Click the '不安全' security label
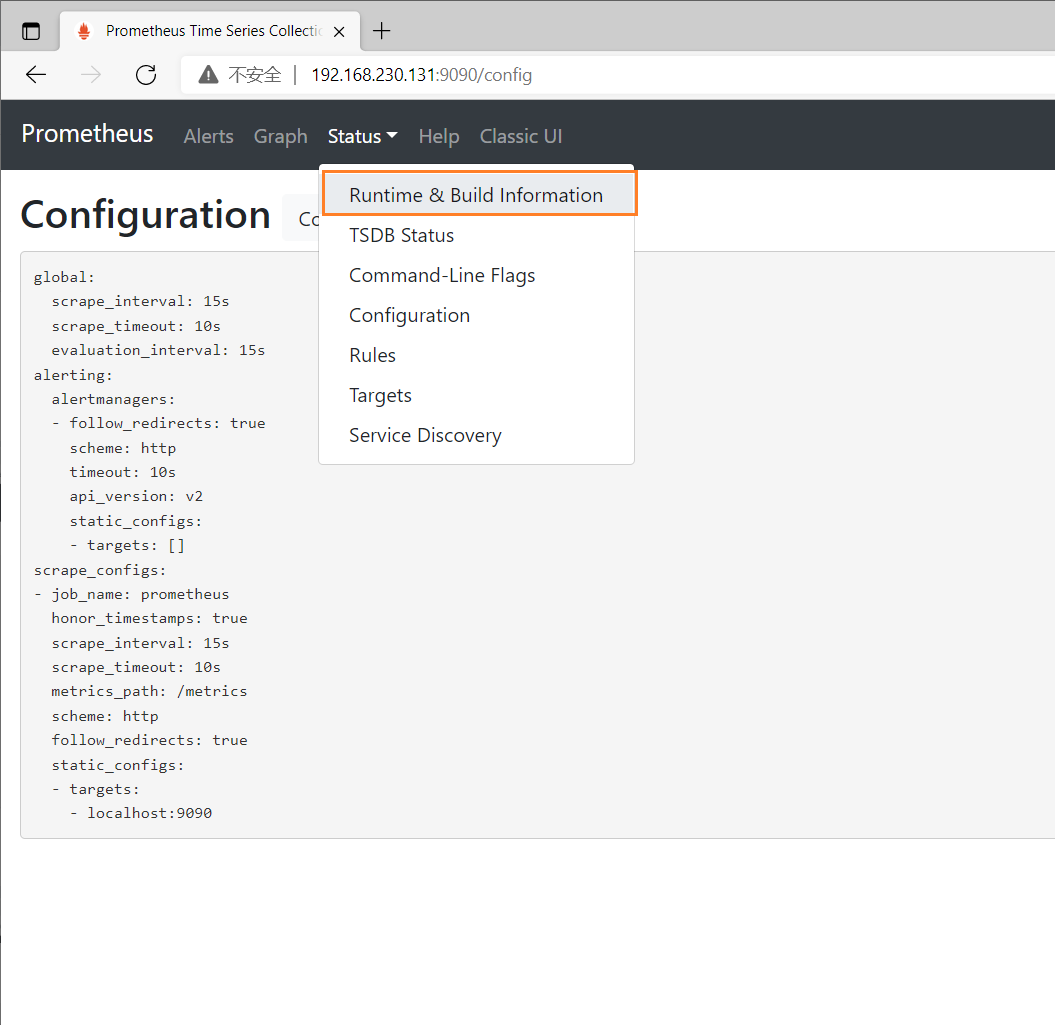Image resolution: width=1055 pixels, height=1025 pixels. [x=254, y=75]
